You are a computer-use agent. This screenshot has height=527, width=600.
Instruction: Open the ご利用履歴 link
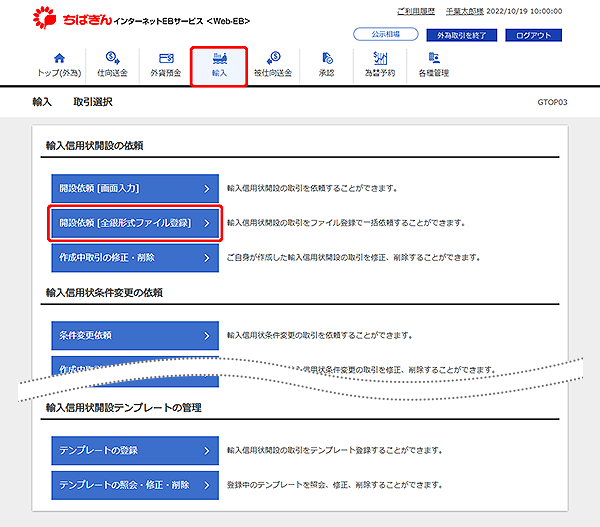[416, 11]
